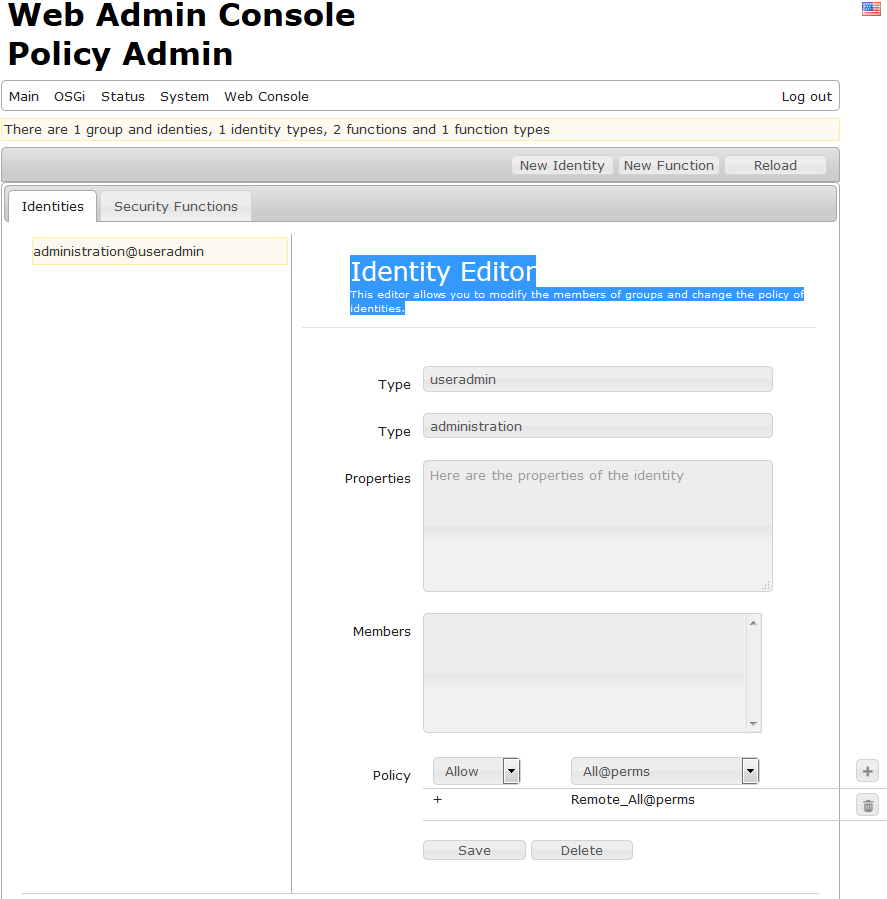887x899 pixels.
Task: Open the Web Console menu
Action: point(266,97)
